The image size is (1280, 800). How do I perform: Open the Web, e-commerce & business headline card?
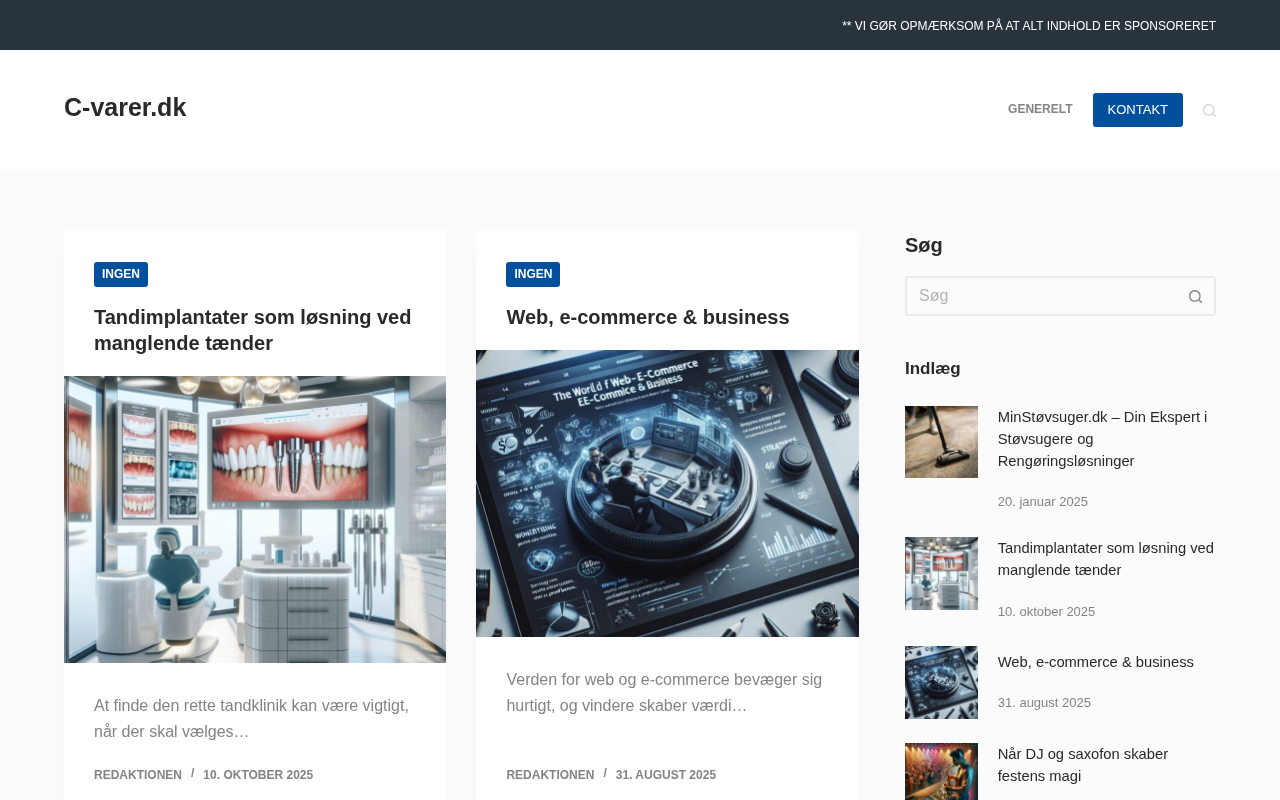pos(647,317)
